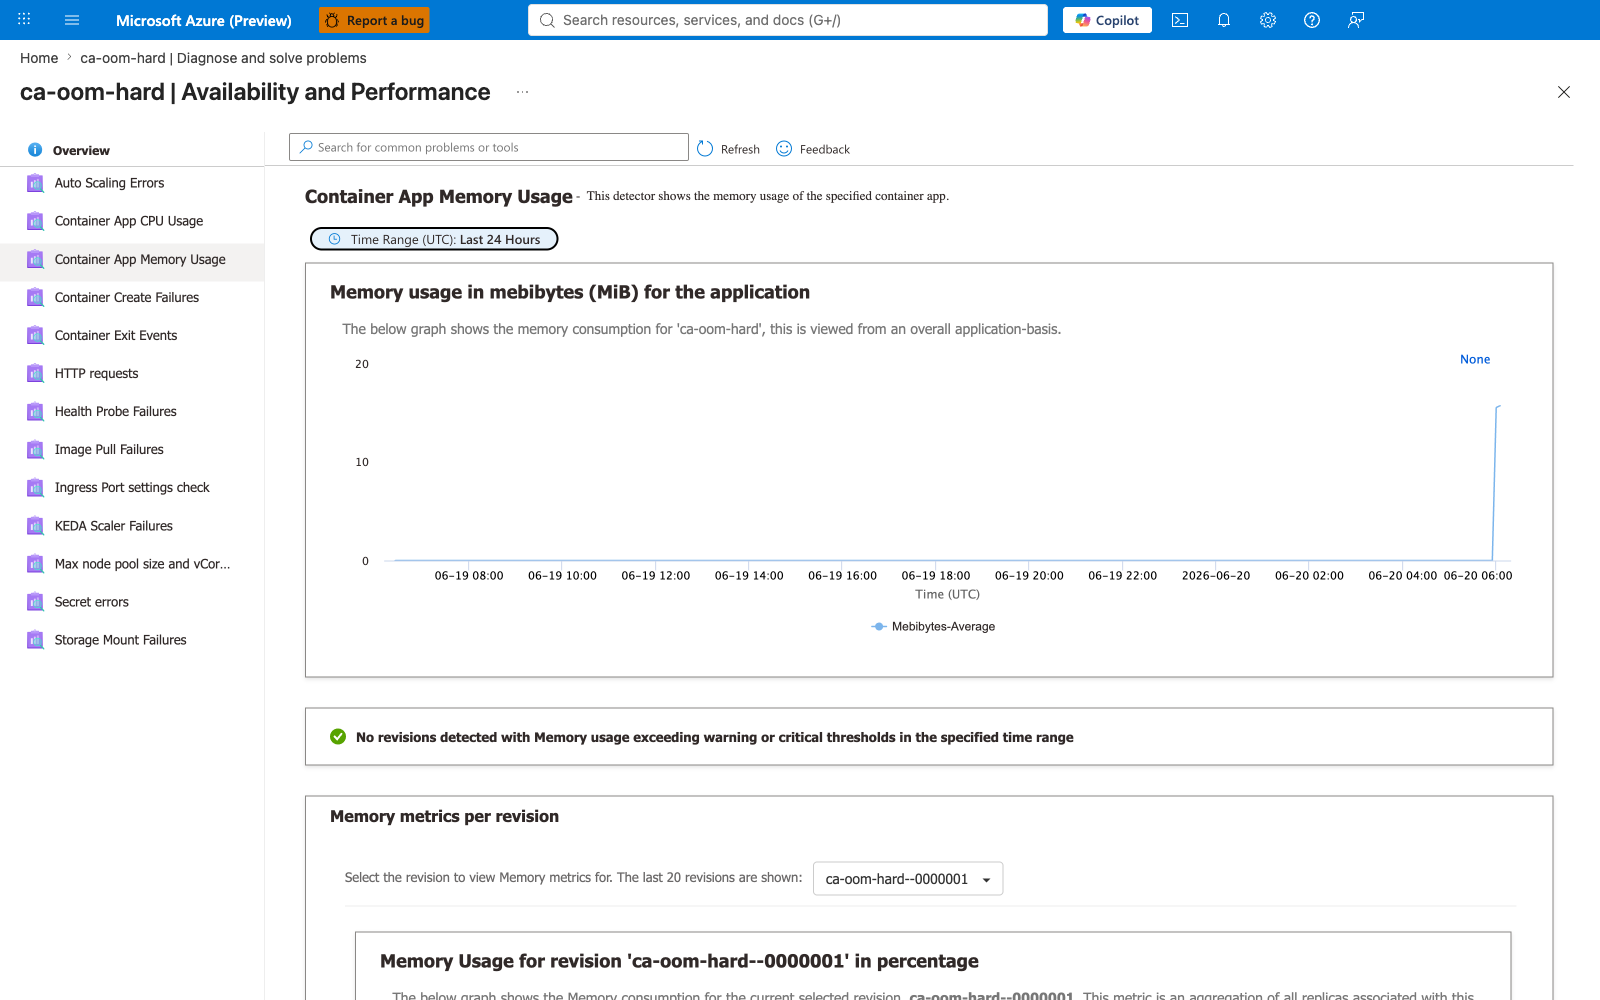Click the KEDA Scaler Failures detector icon
The image size is (1600, 1000).
35,526
